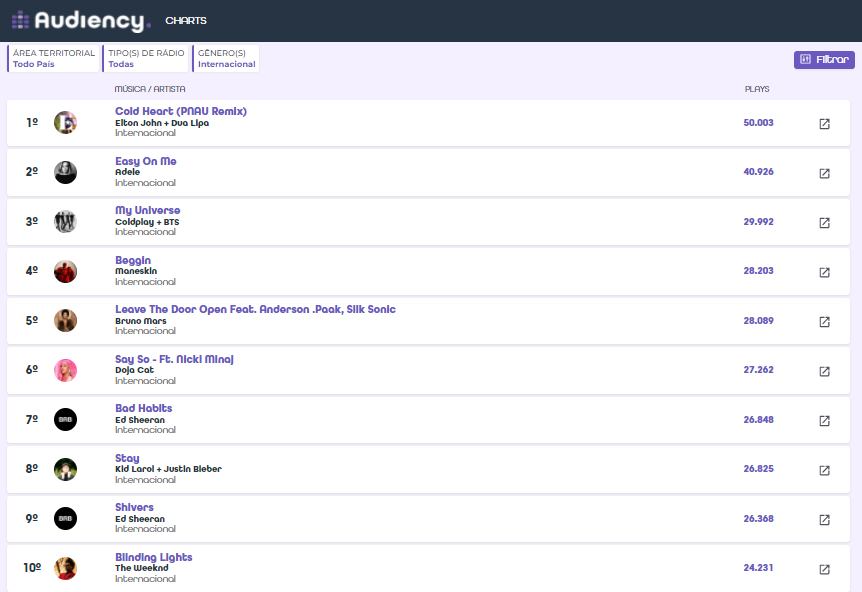The image size is (862, 592).
Task: Open external link for Cold Heart (PNAU Remix)
Action: click(824, 124)
